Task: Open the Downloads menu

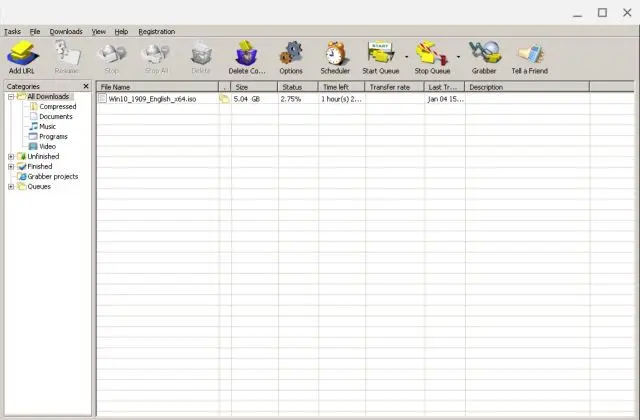Action: 66,32
